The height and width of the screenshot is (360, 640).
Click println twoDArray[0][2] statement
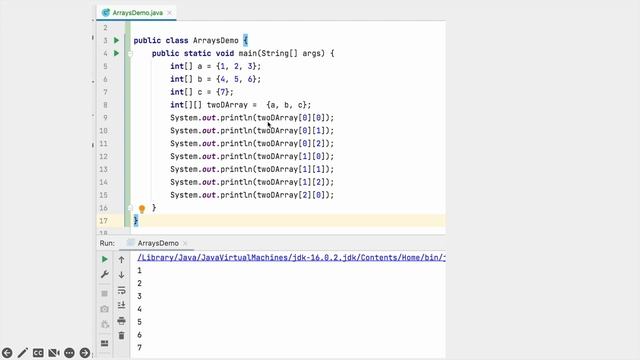pyautogui.click(x=252, y=144)
